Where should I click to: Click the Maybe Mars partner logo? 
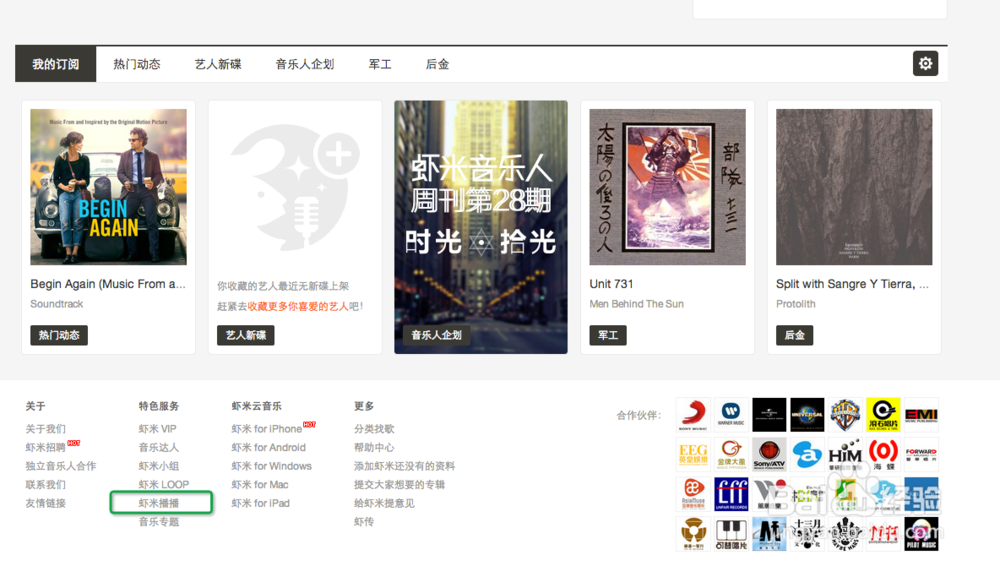coord(845,533)
